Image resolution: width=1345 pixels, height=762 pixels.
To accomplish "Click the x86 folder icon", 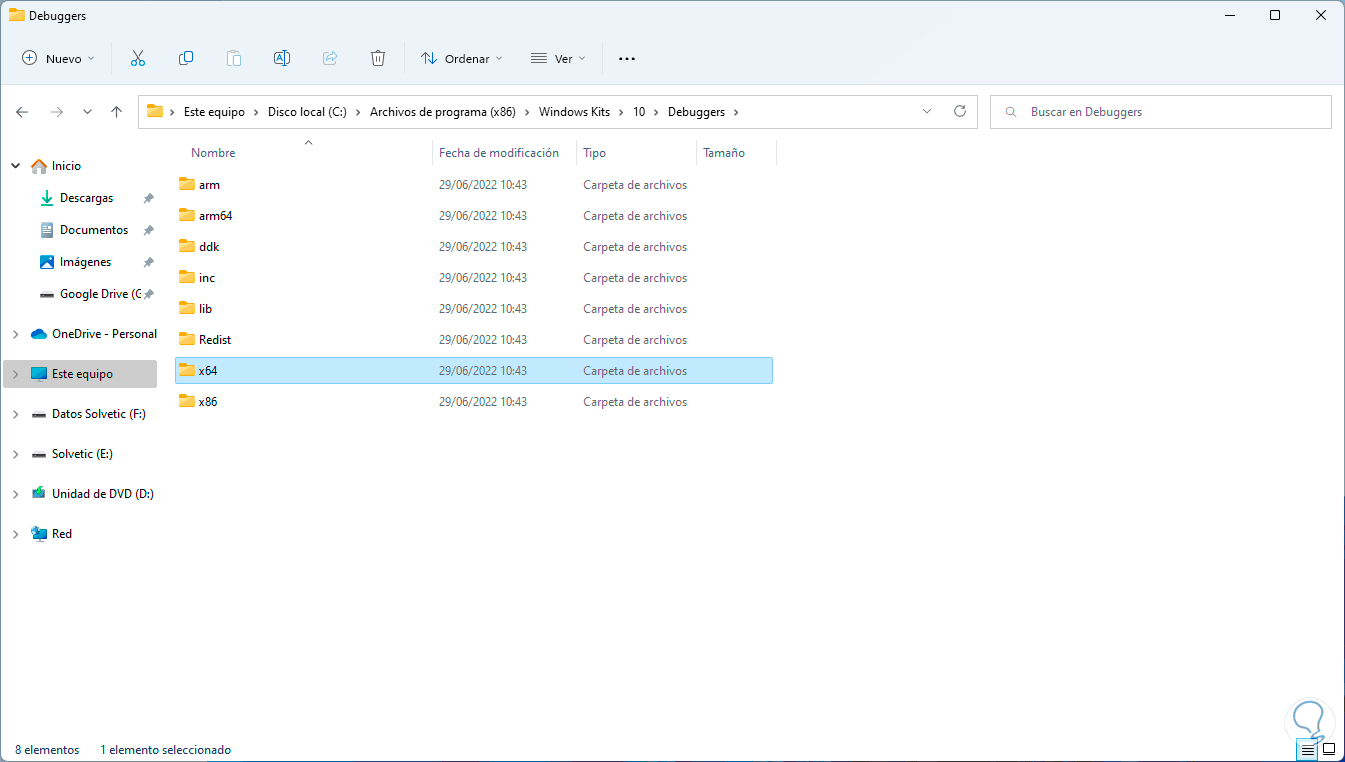I will click(186, 401).
